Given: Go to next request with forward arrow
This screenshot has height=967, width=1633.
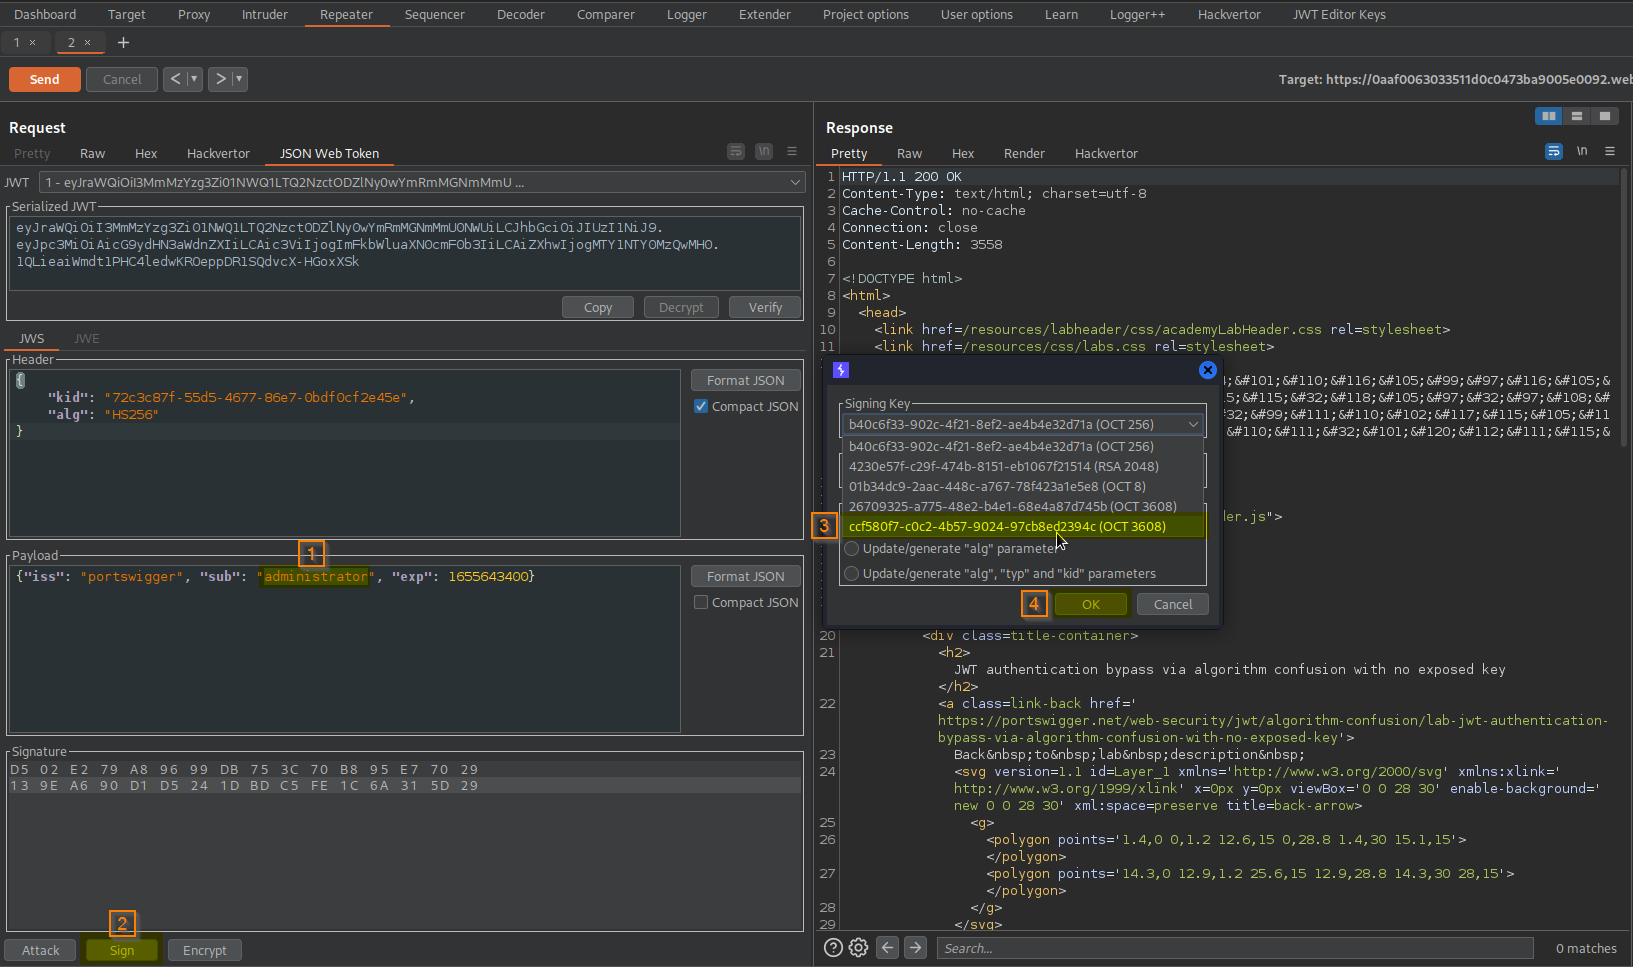Looking at the screenshot, I should pyautogui.click(x=220, y=79).
